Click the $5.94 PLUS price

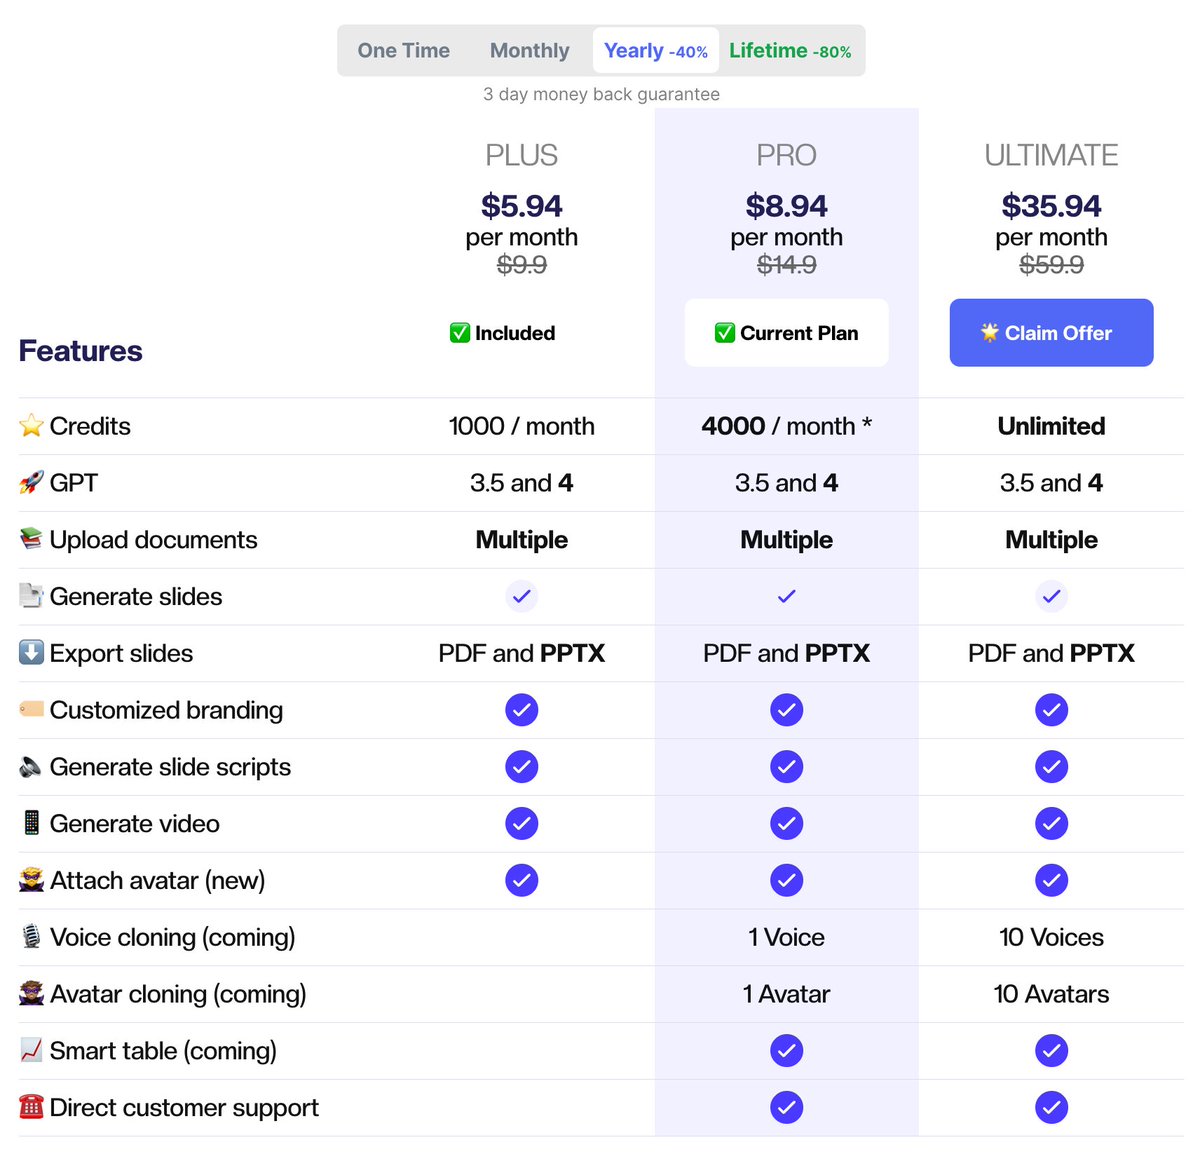point(522,206)
